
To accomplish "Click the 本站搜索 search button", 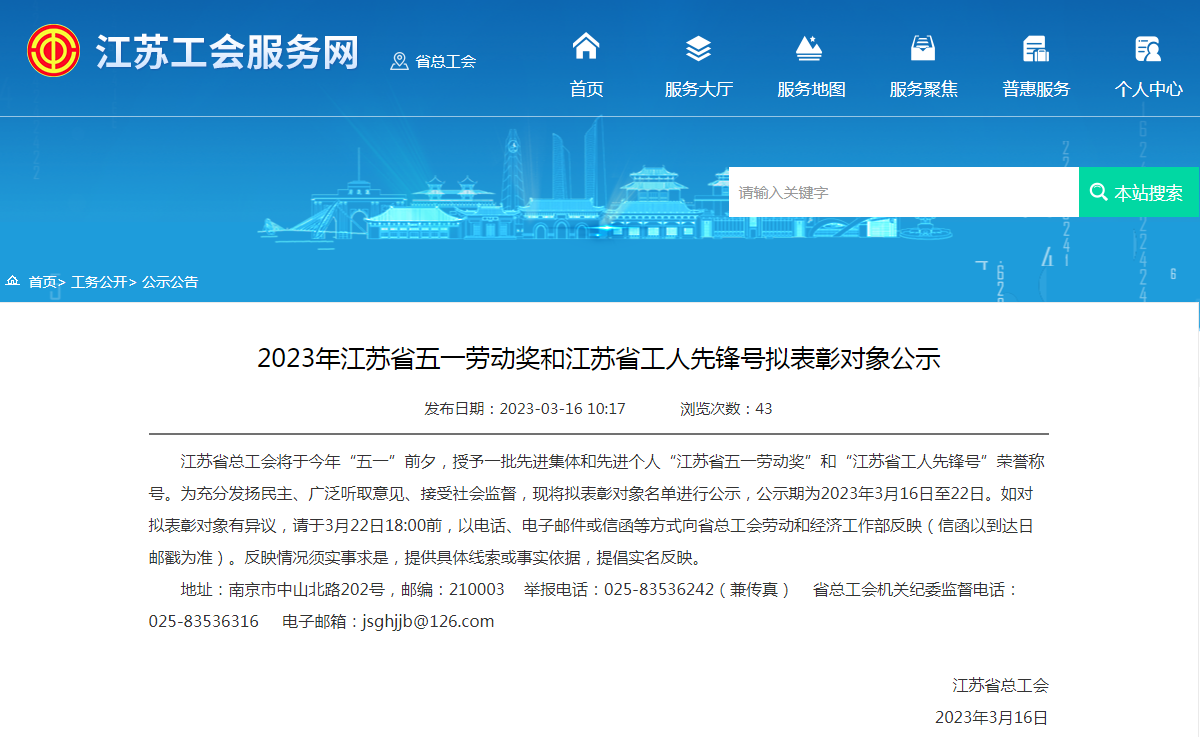I will click(x=1139, y=192).
